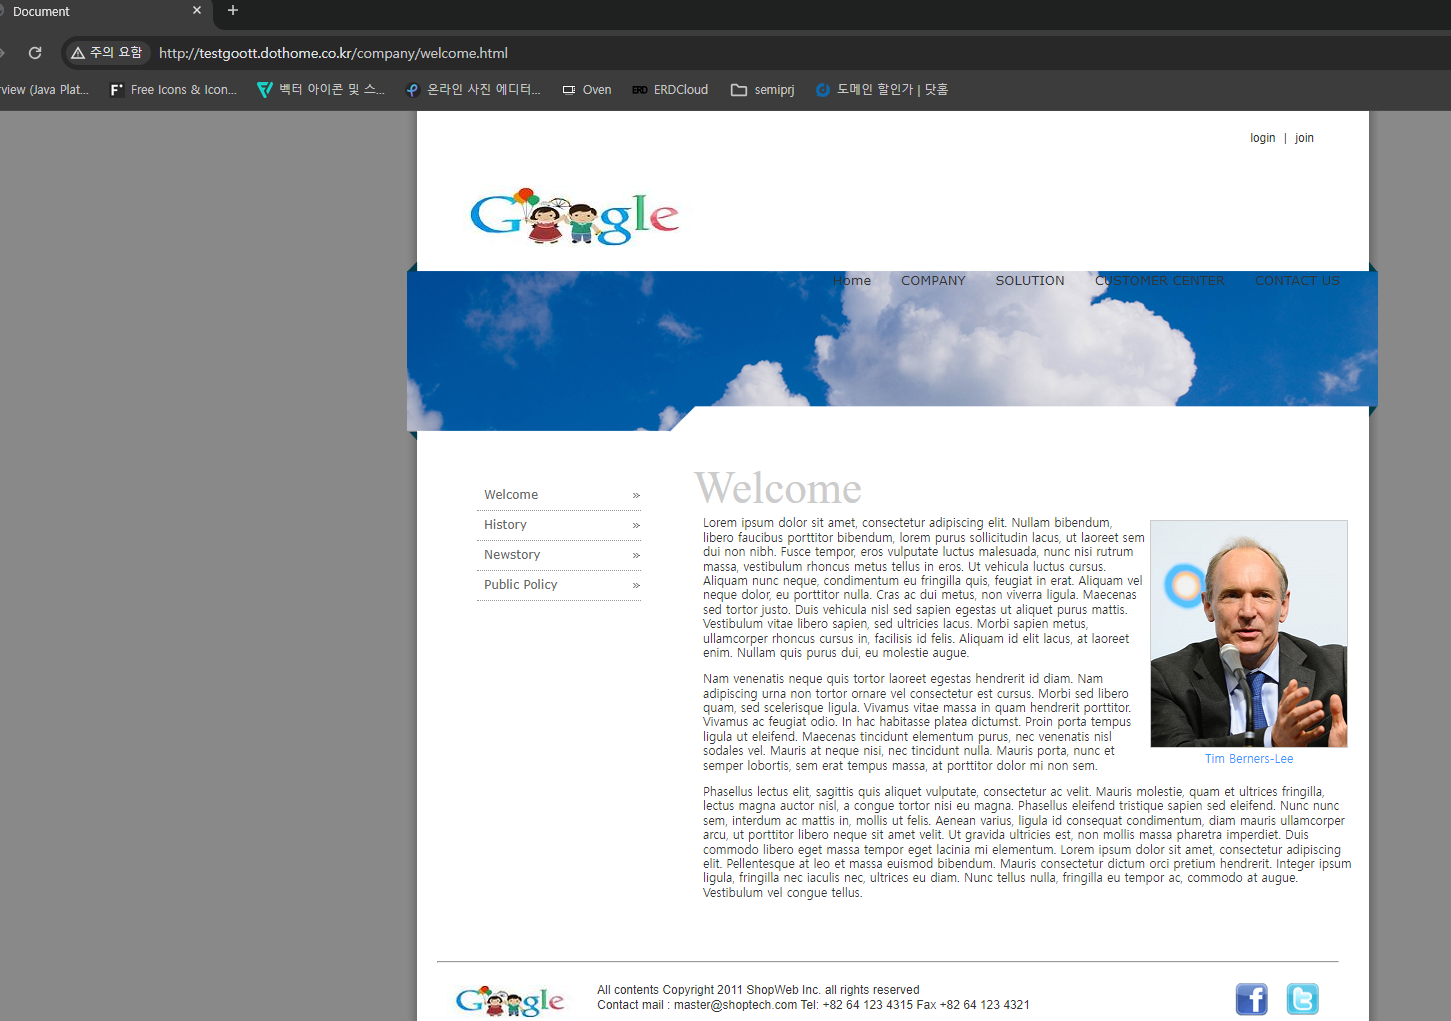1451x1021 pixels.
Task: Select Welcome in the side menu
Action: click(x=511, y=495)
